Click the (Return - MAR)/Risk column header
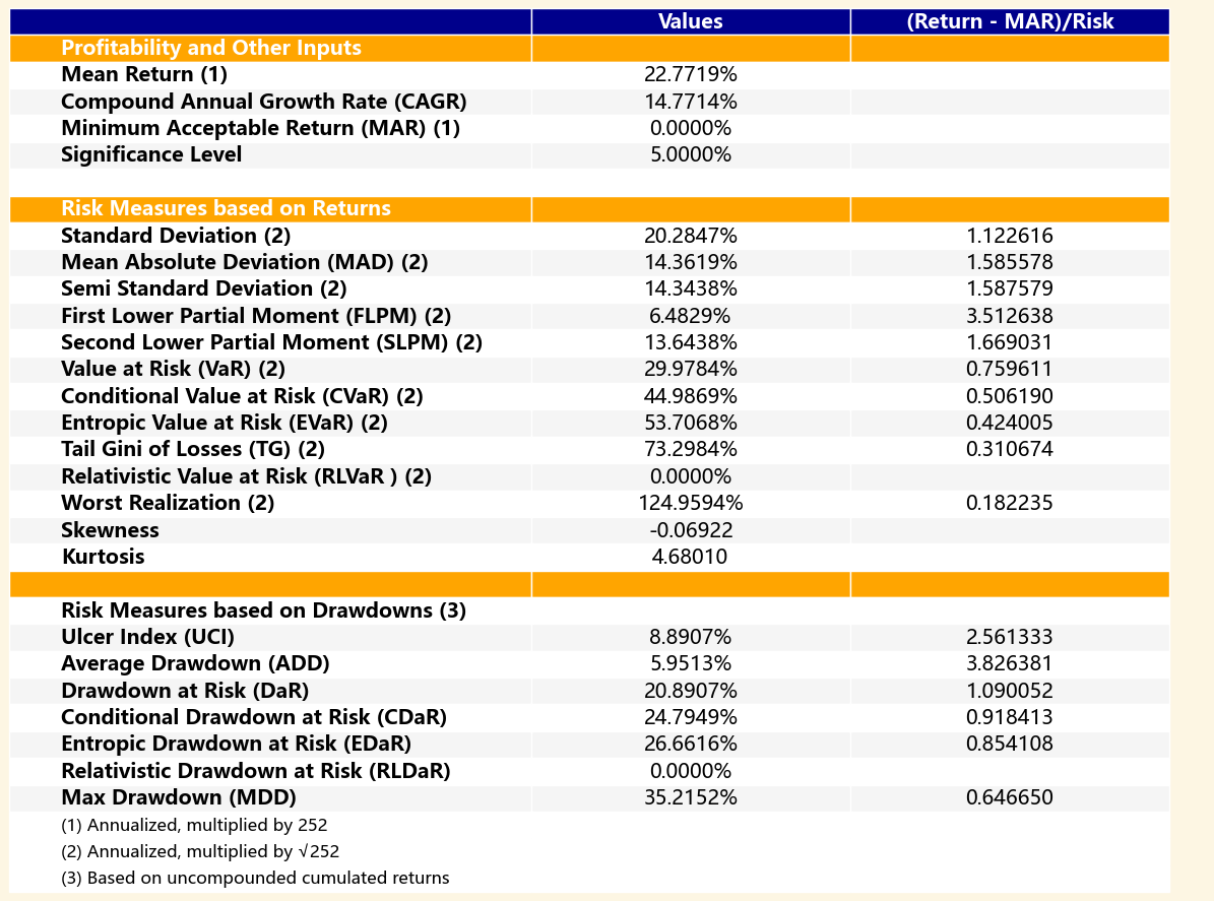 (x=1009, y=21)
